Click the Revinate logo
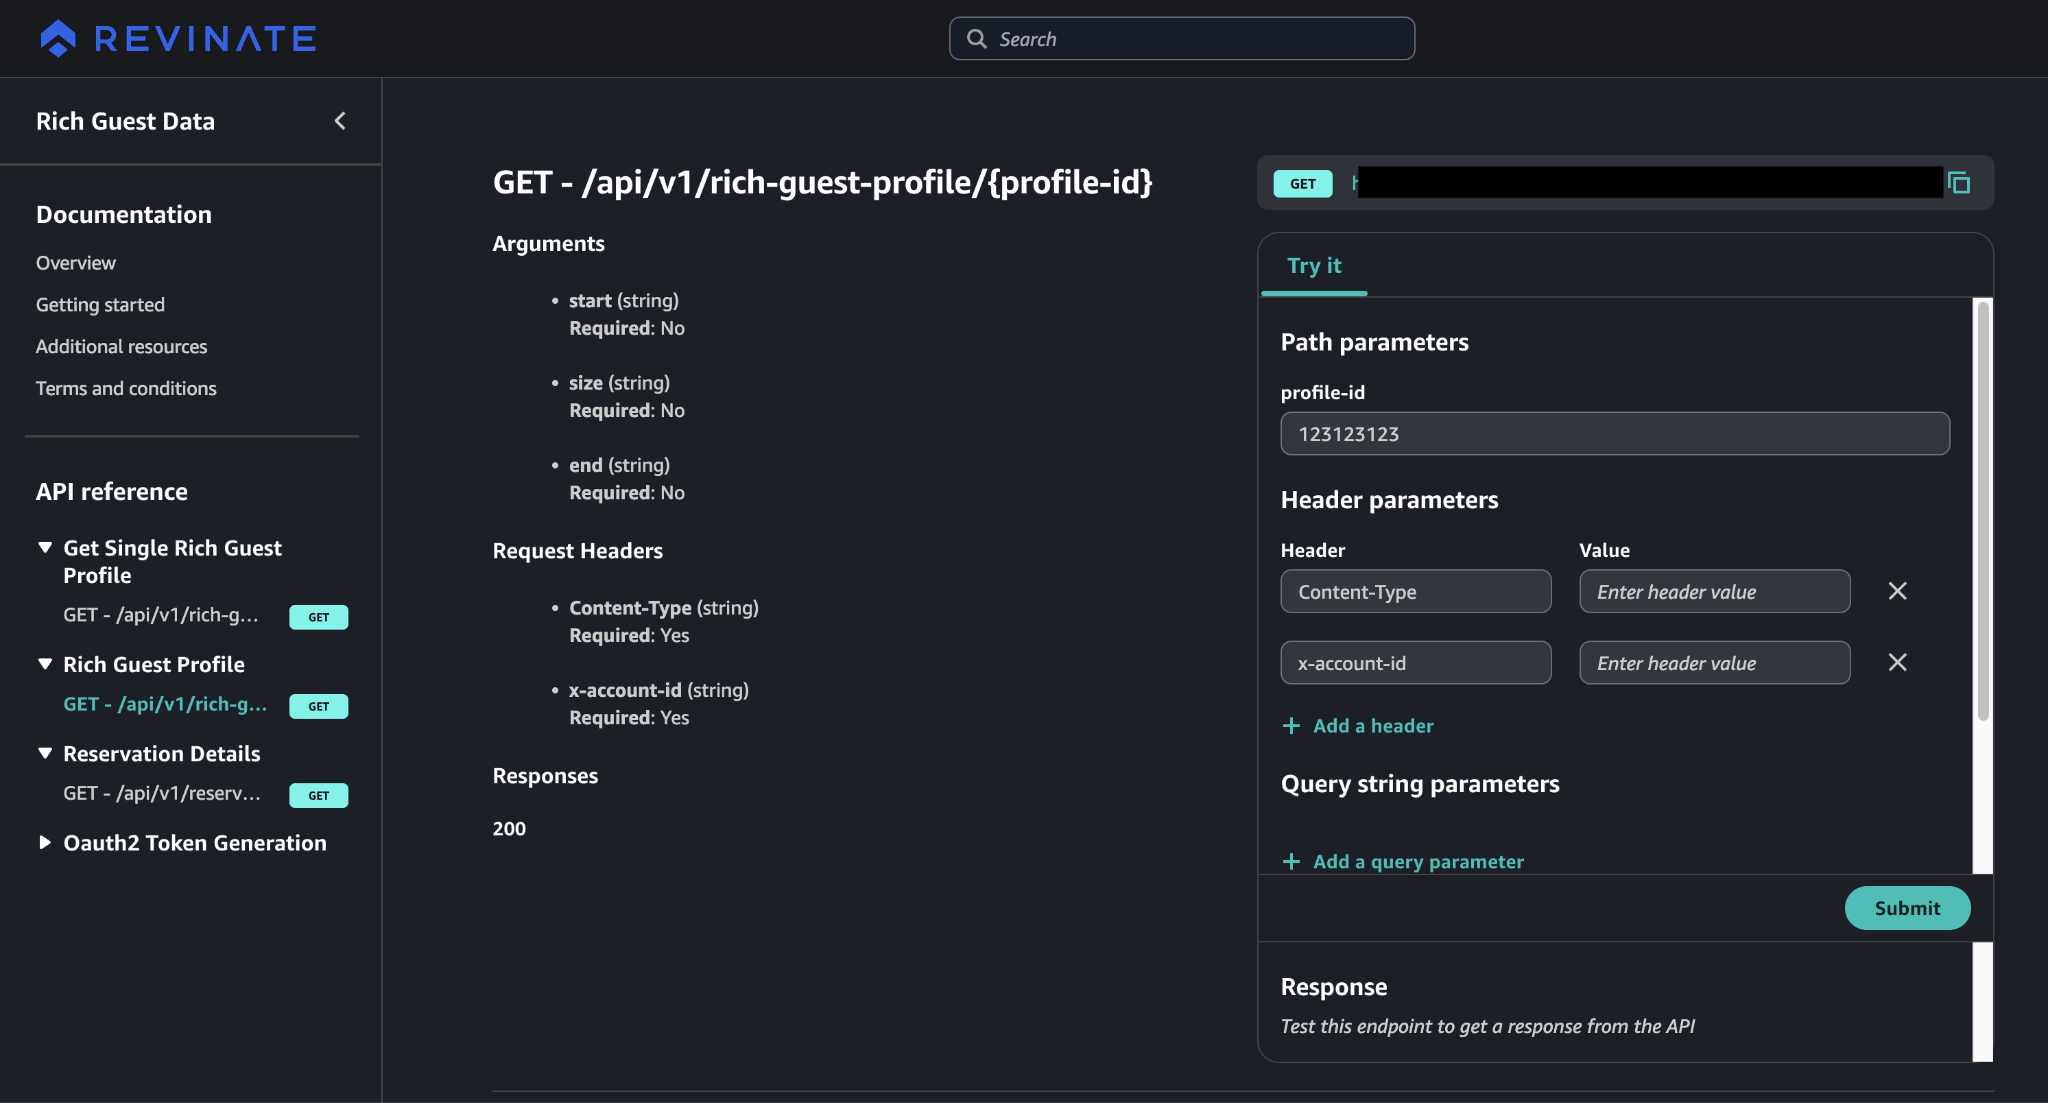Viewport: 2048px width, 1103px height. (x=178, y=39)
